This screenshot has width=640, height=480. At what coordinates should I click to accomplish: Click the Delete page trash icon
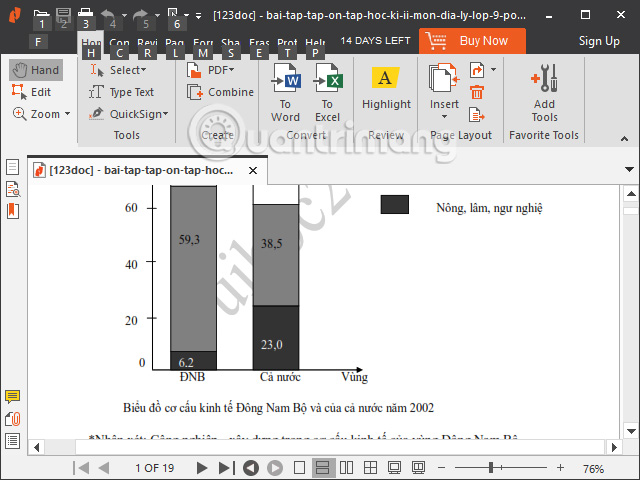(x=477, y=93)
